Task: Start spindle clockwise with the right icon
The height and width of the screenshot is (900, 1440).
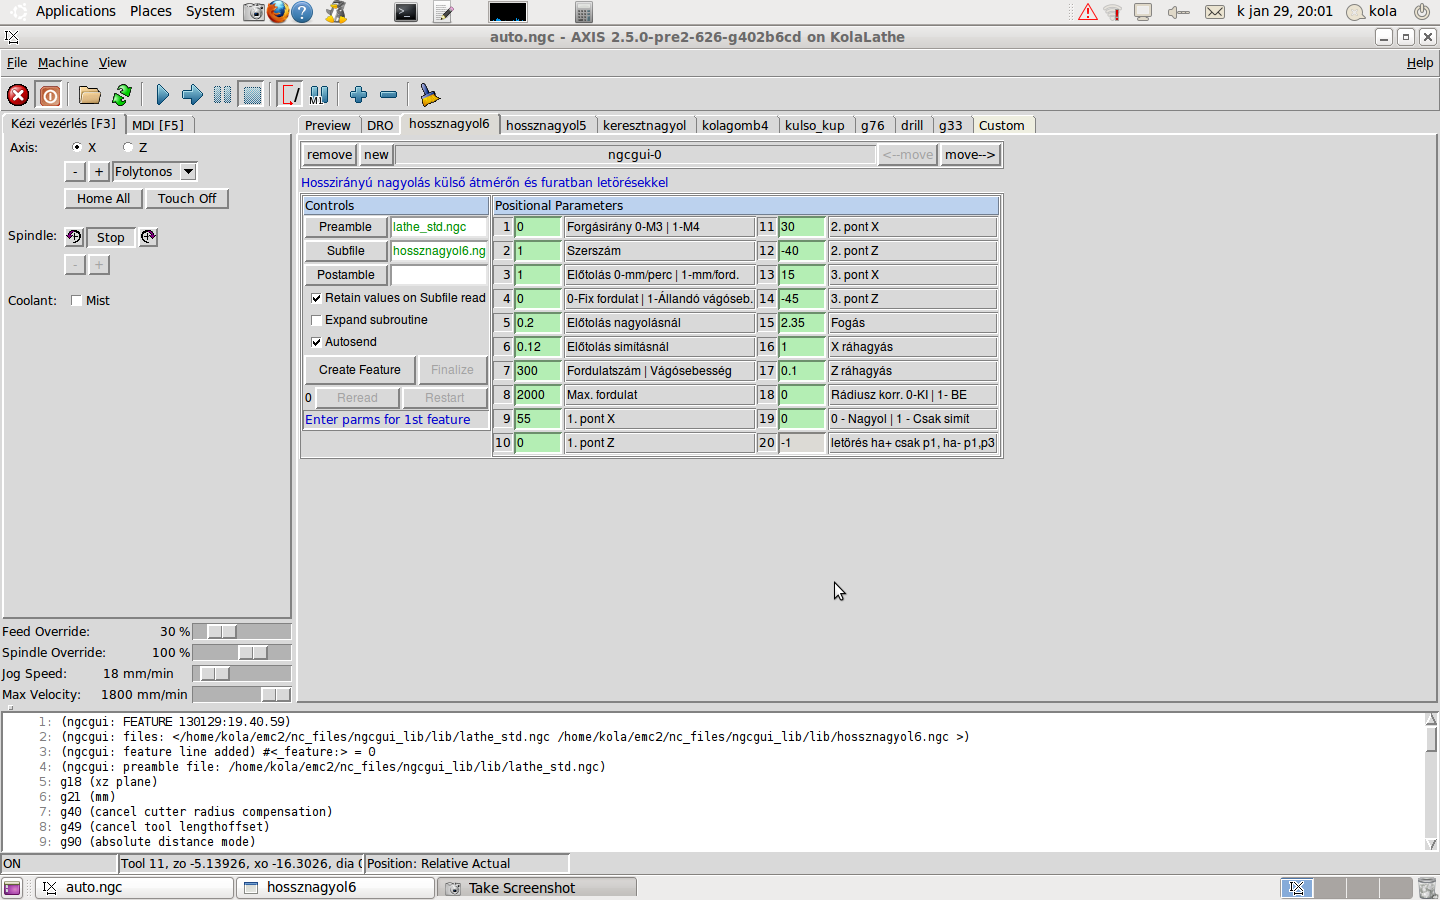Action: (148, 237)
